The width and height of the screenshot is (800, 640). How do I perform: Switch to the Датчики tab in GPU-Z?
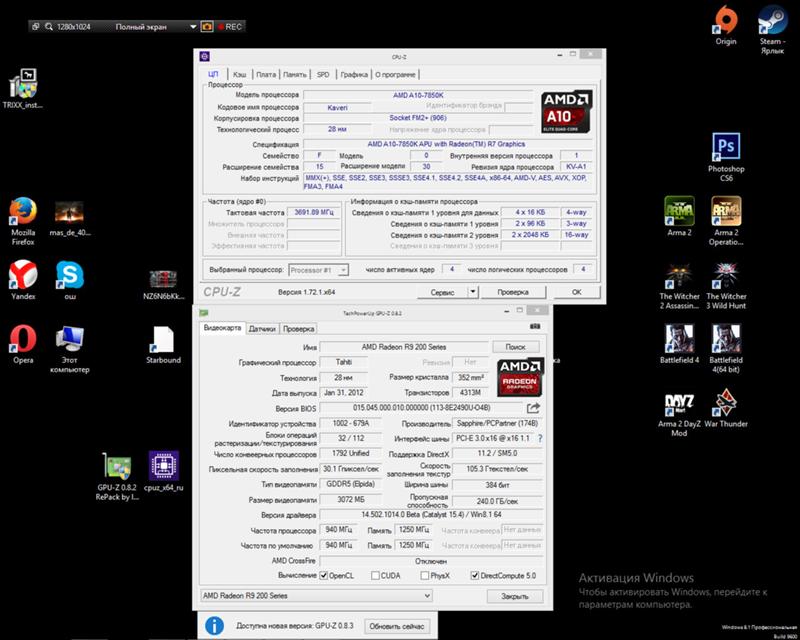(262, 328)
